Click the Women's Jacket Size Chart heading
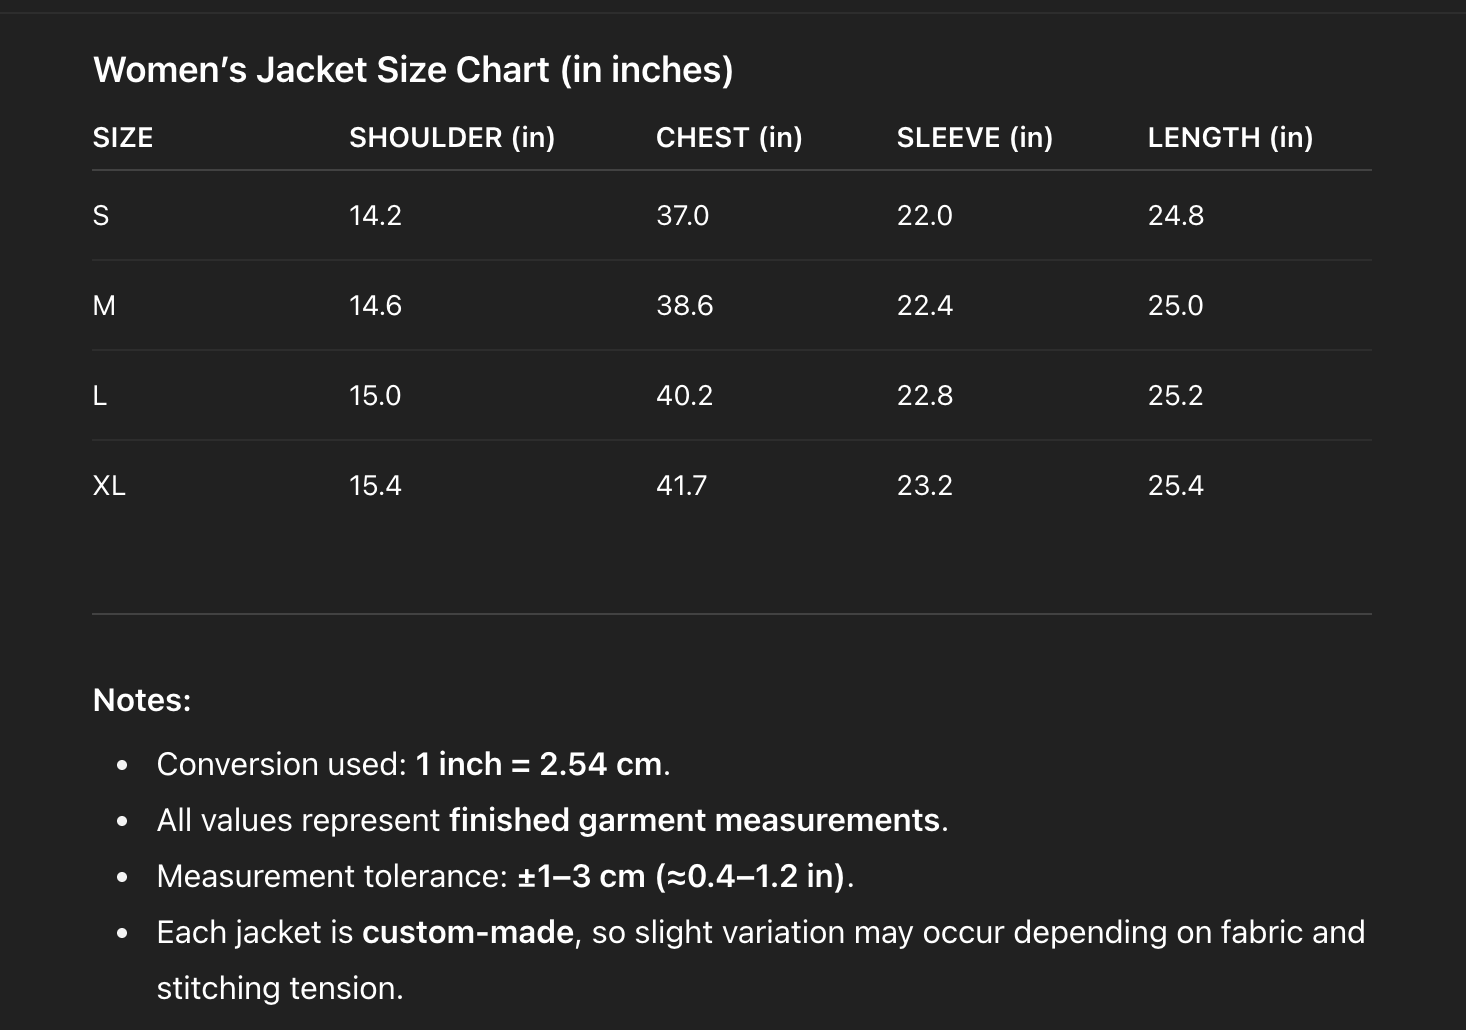Viewport: 1466px width, 1030px height. [412, 70]
